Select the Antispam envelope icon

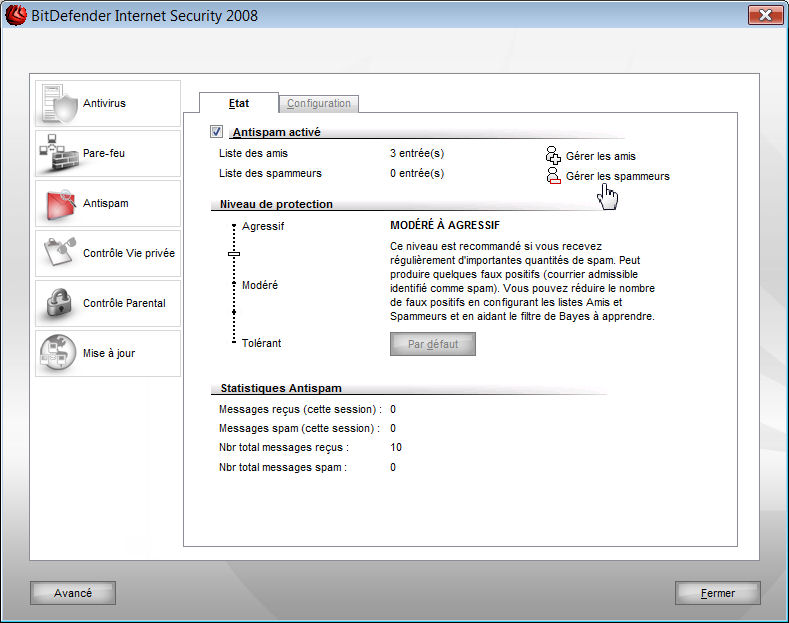click(58, 204)
